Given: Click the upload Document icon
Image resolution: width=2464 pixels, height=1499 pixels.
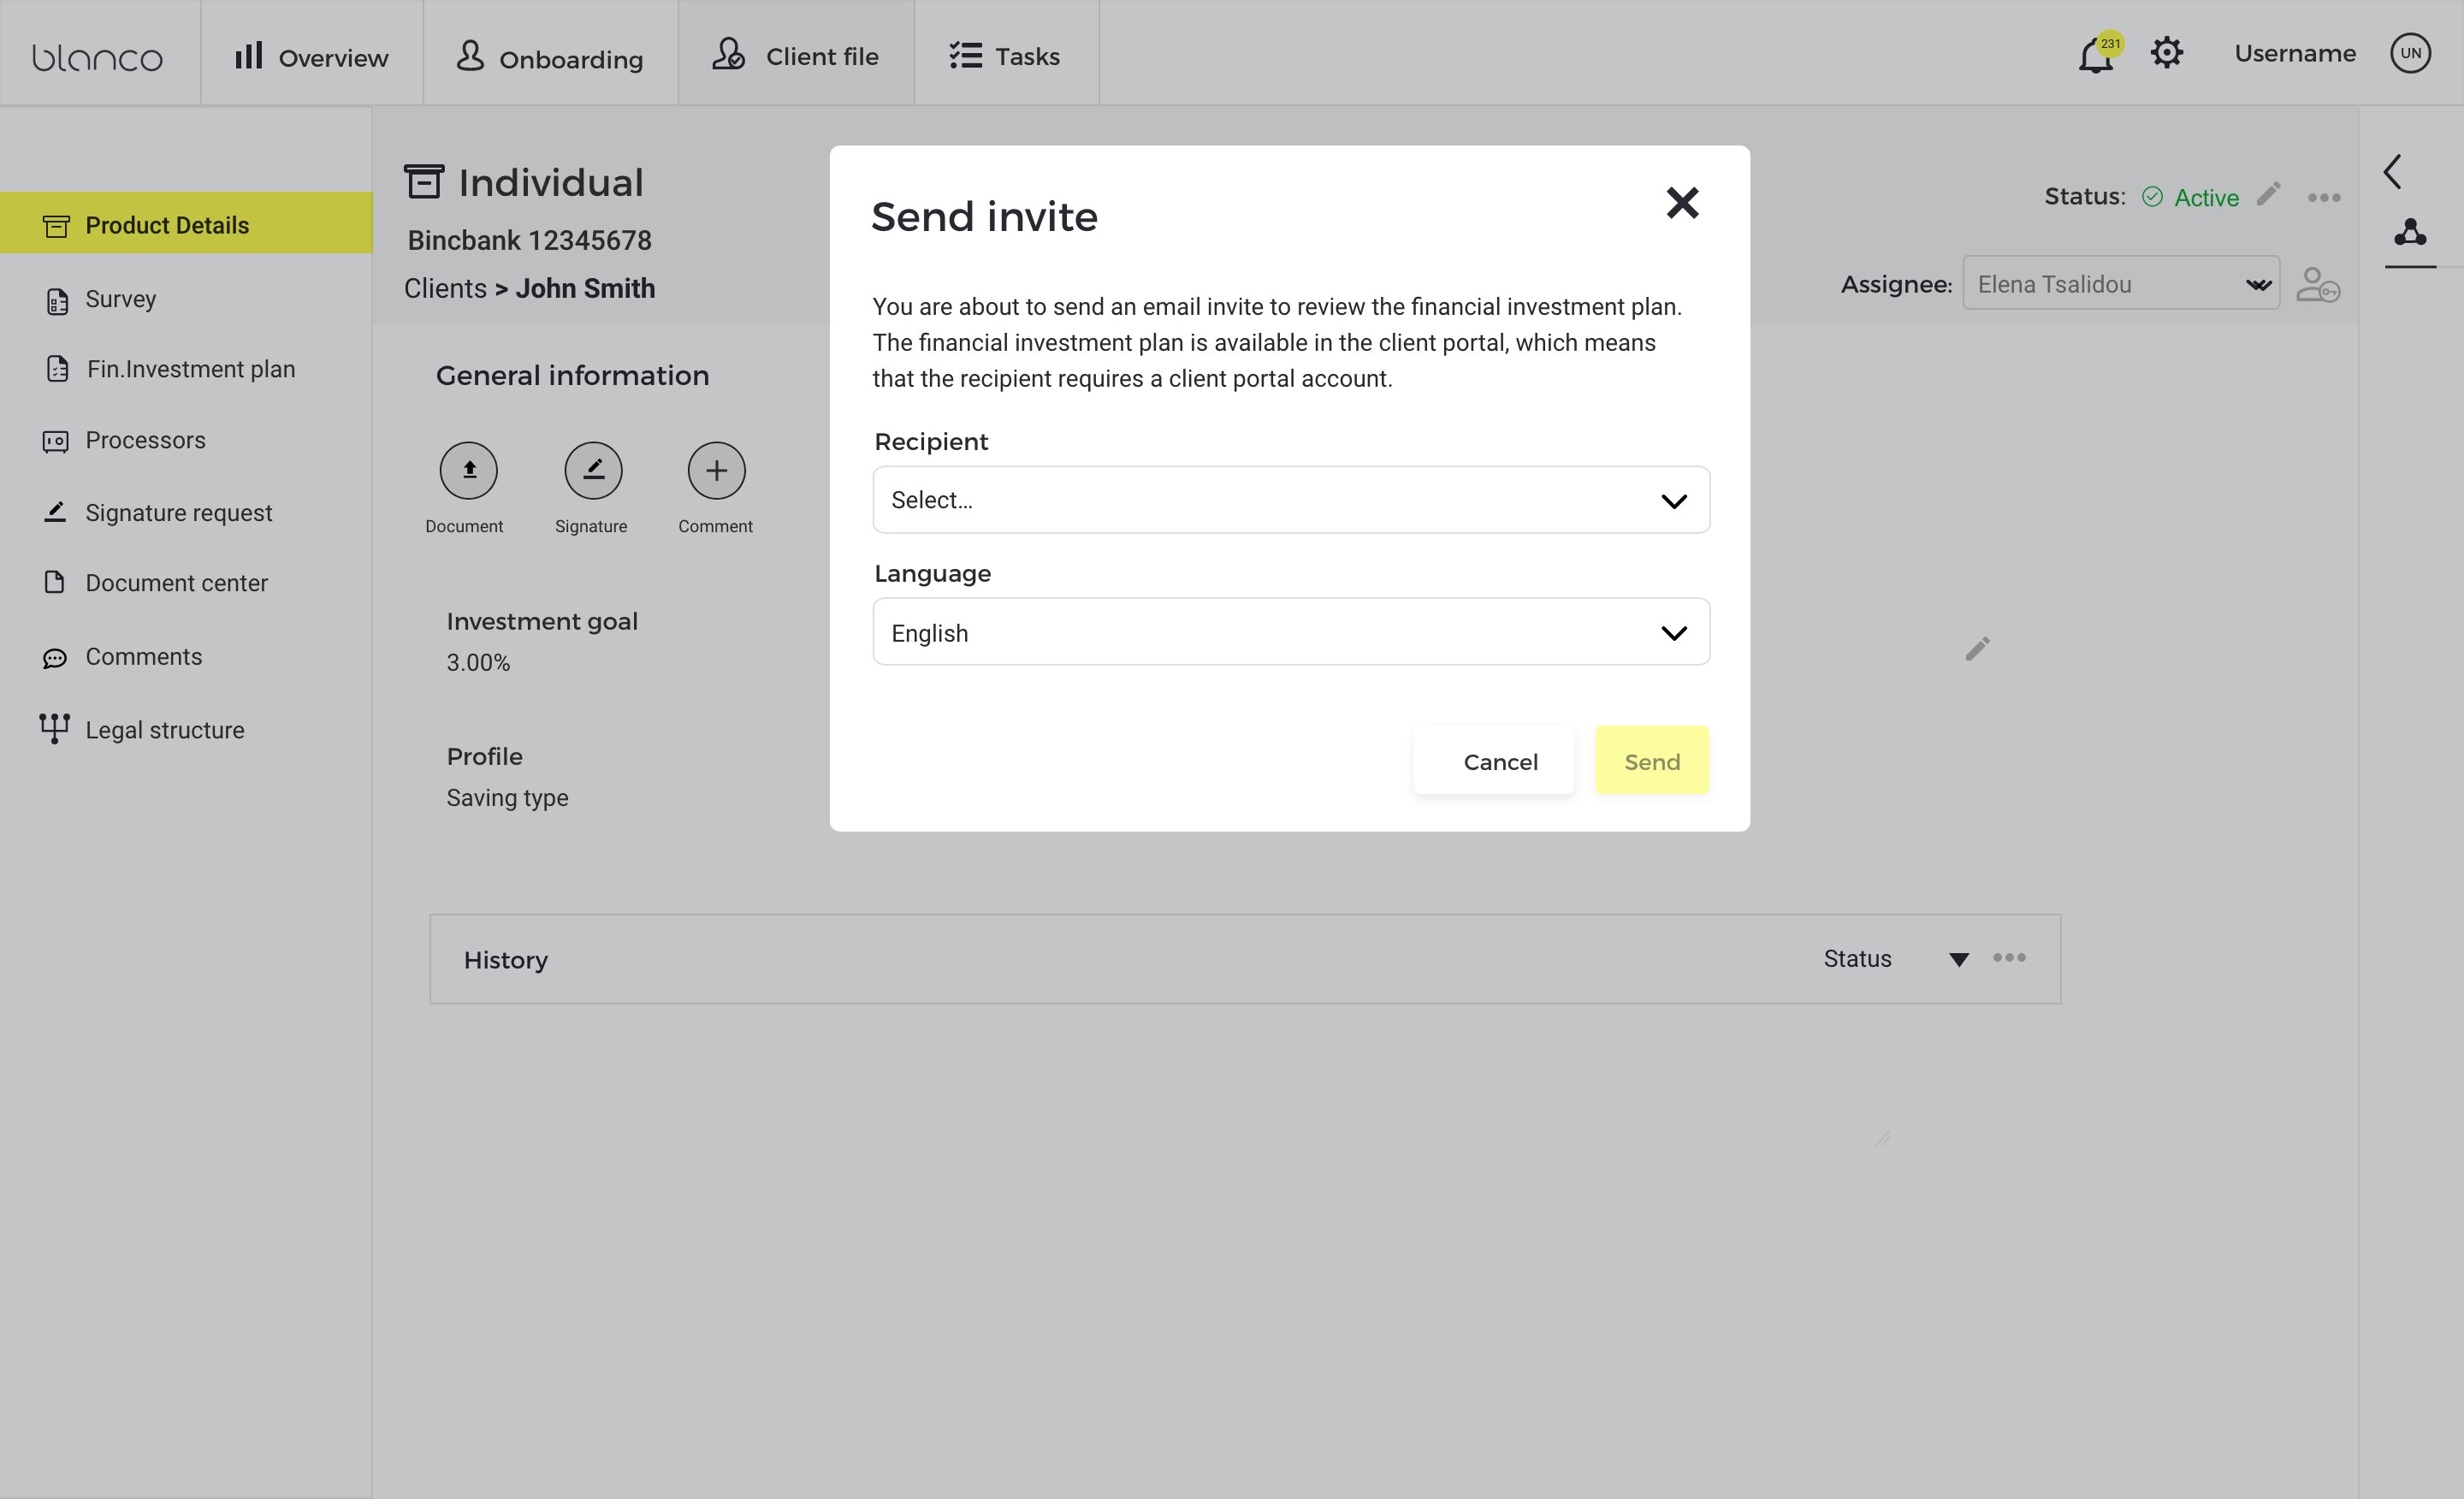Looking at the screenshot, I should 468,470.
